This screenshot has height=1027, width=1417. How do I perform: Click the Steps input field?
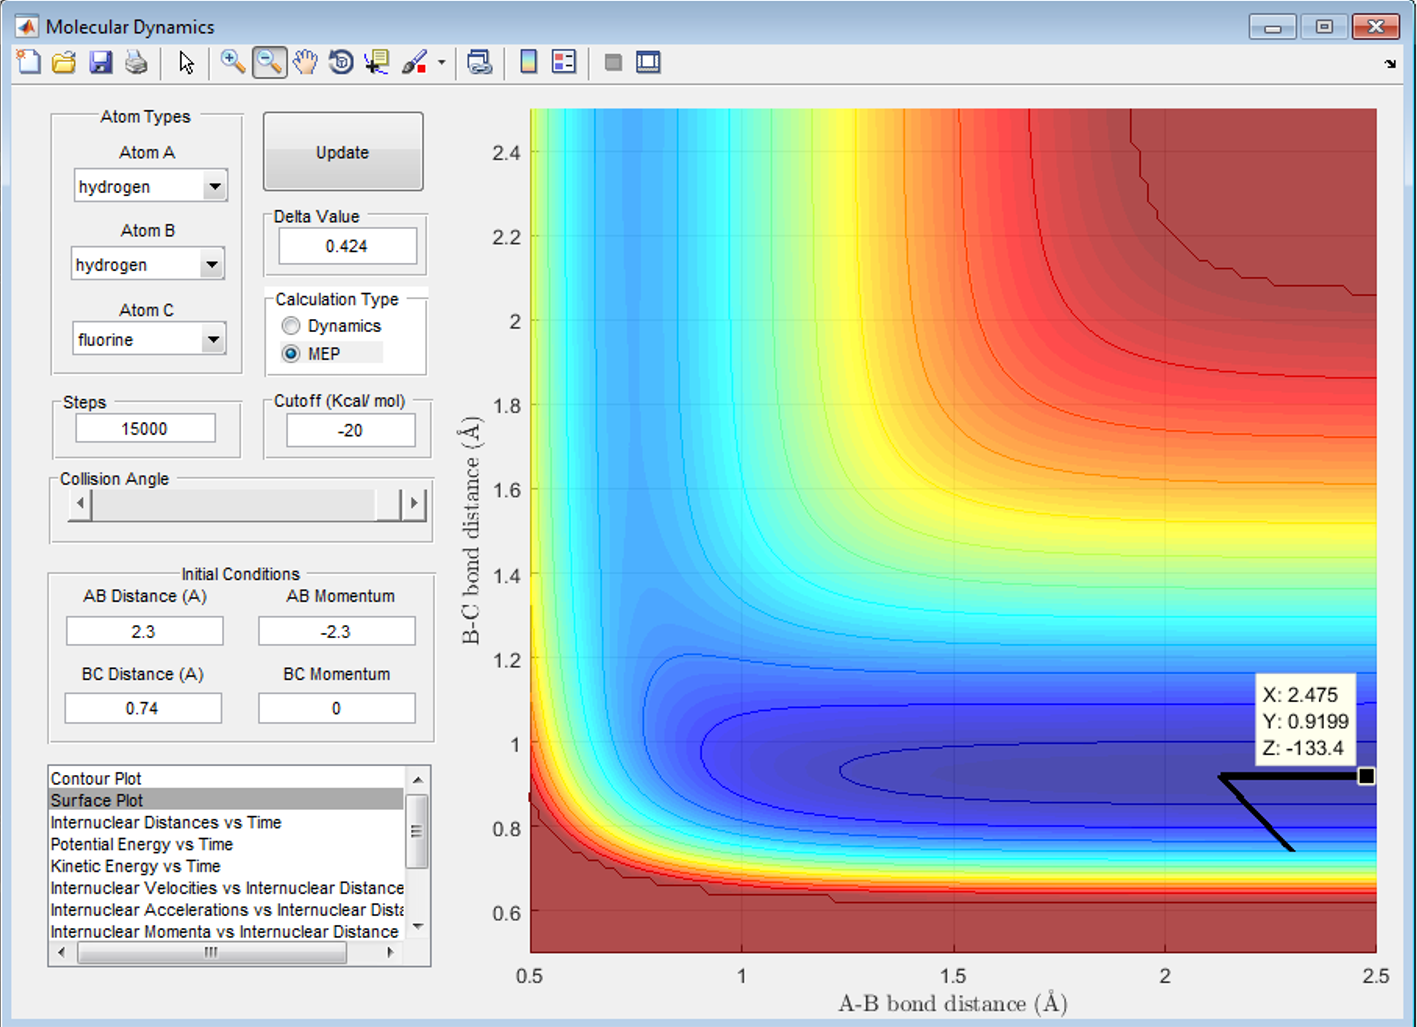[x=145, y=429]
